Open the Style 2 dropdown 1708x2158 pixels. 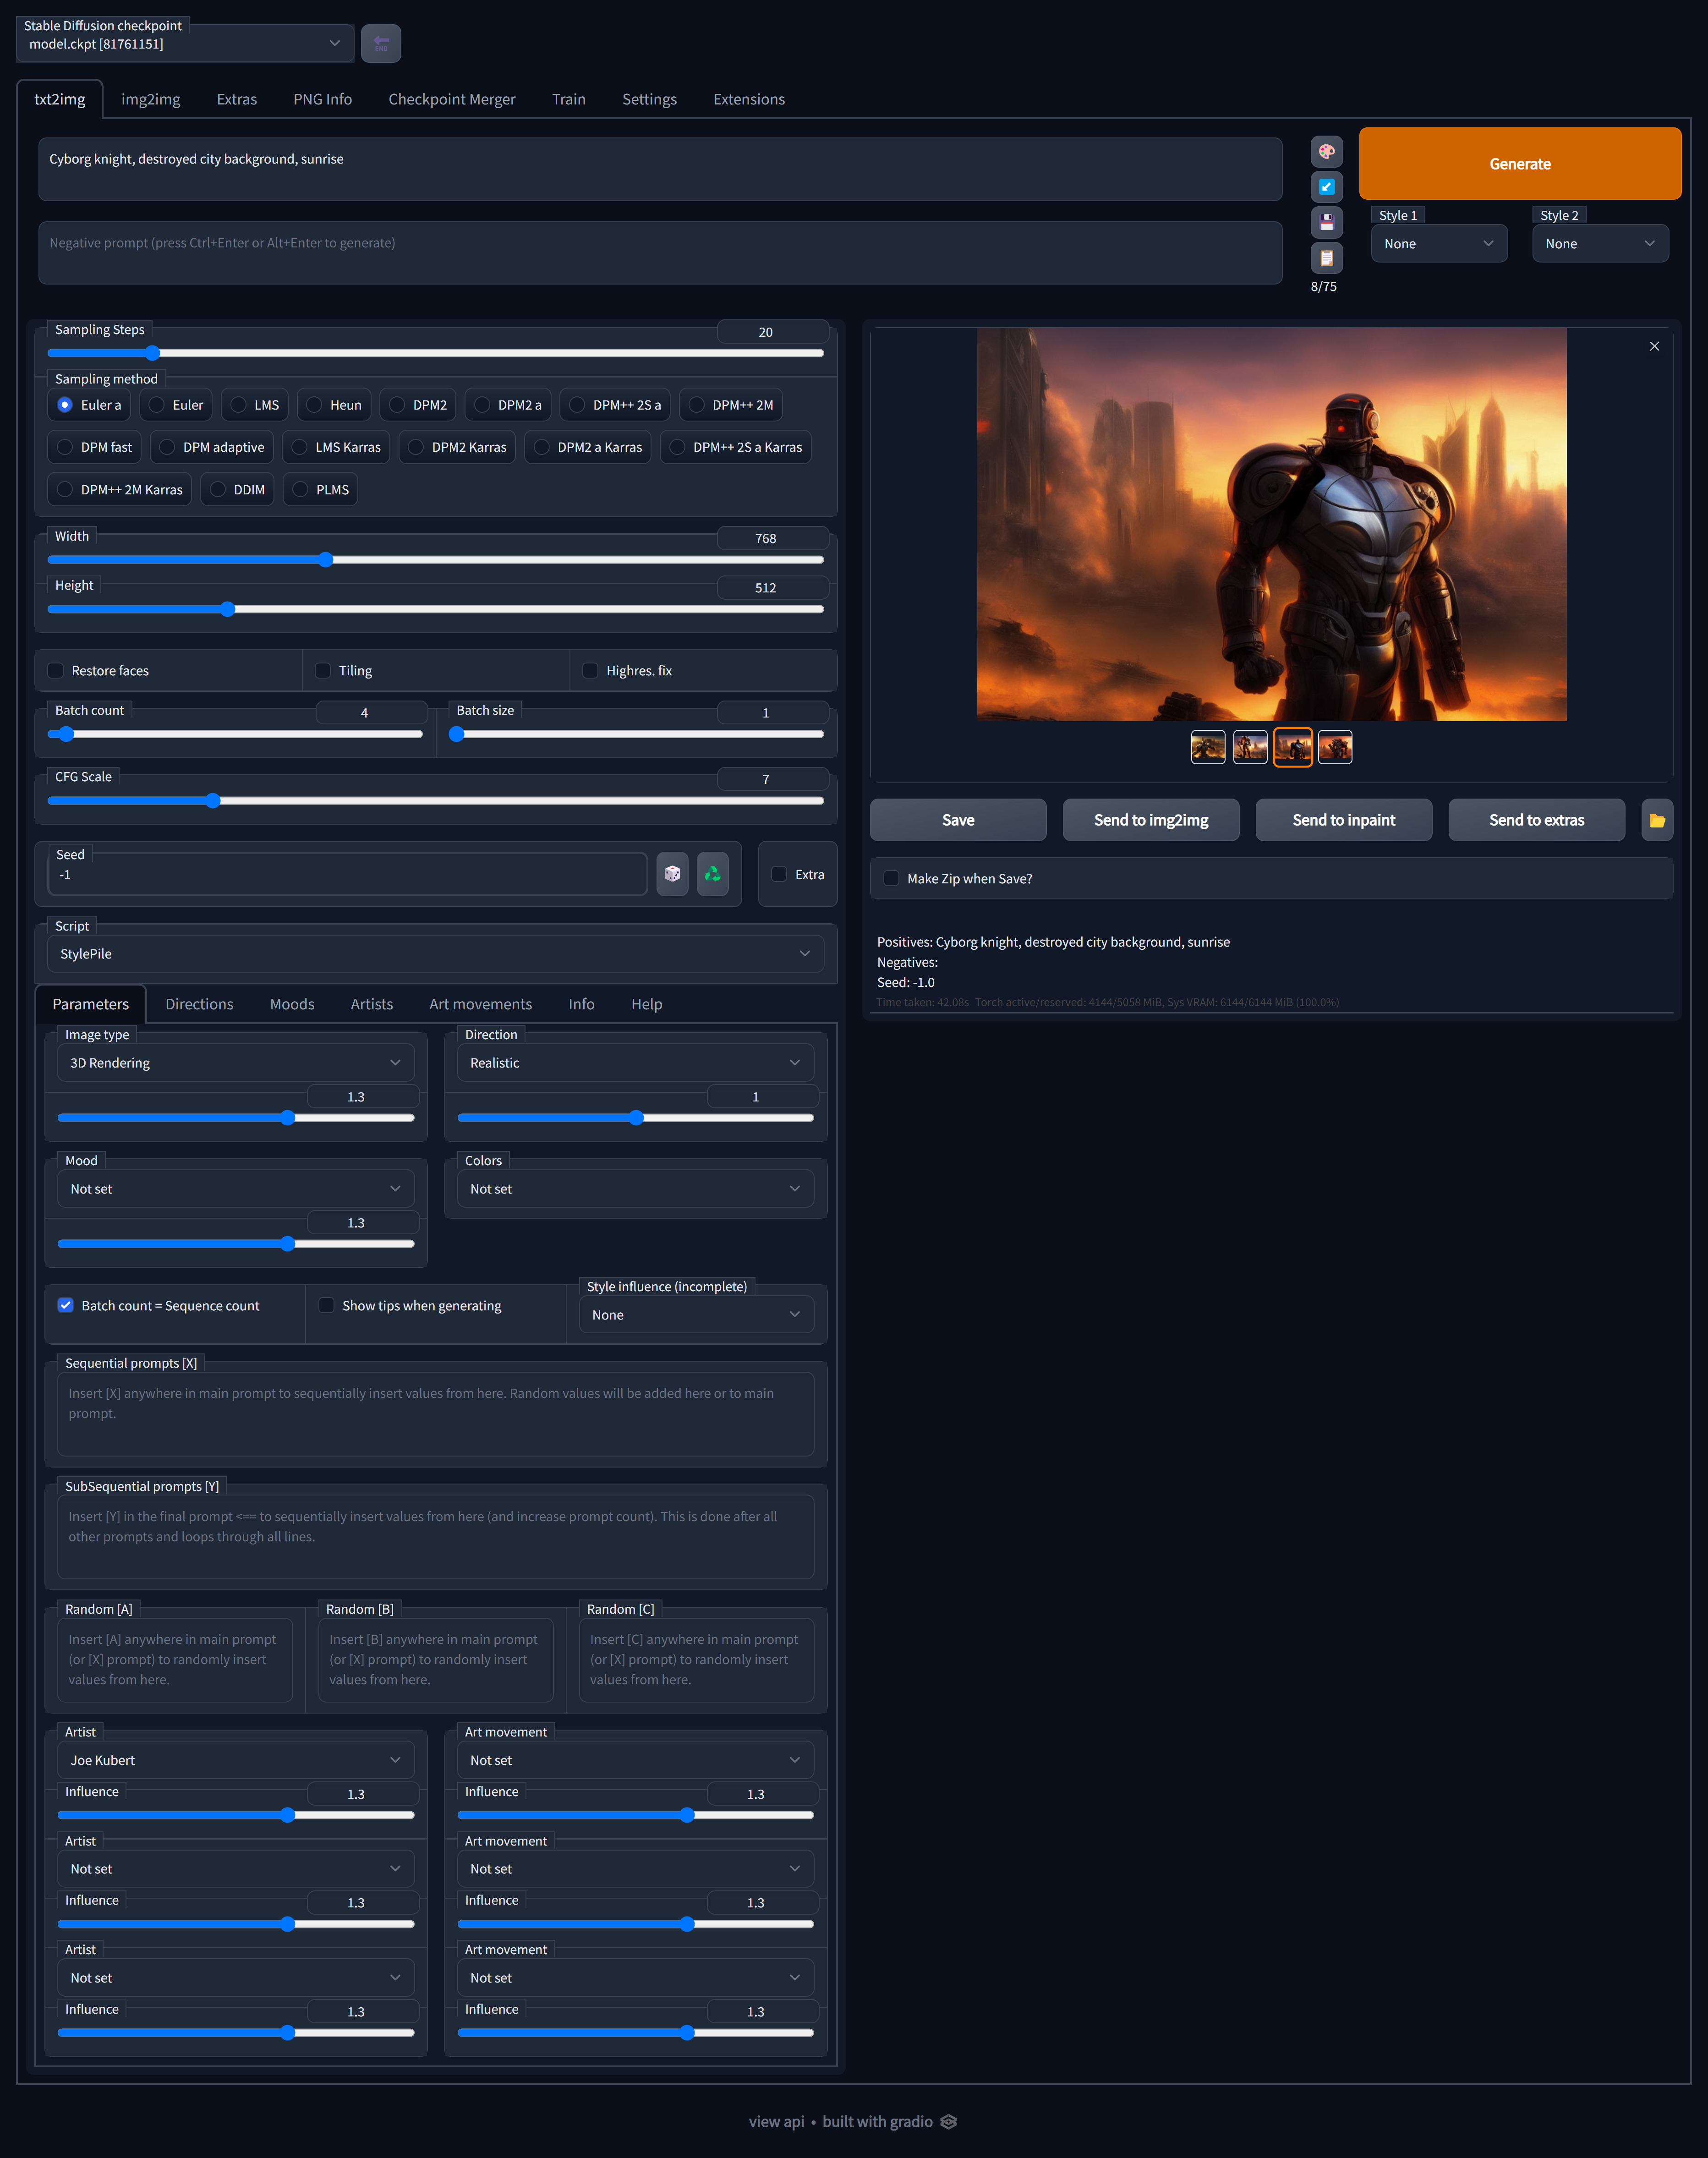point(1600,244)
